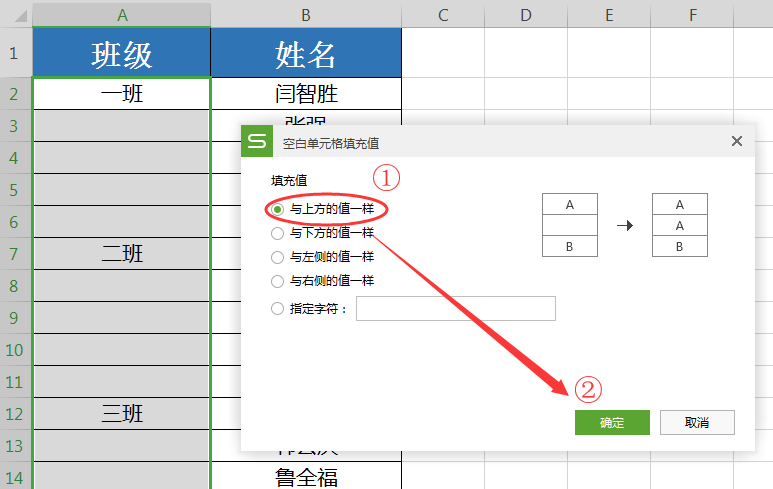Select row 11 header

click(14, 382)
